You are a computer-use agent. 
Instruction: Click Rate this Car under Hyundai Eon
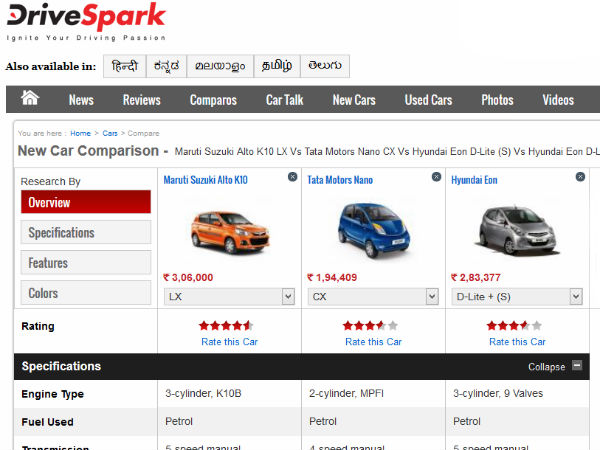(517, 342)
